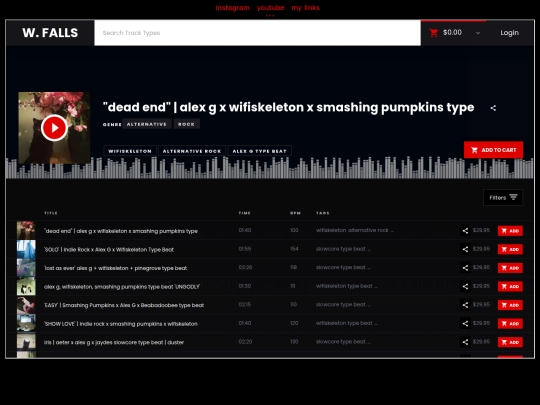
Task: Open iris aeter slowcore title
Action: click(114, 343)
